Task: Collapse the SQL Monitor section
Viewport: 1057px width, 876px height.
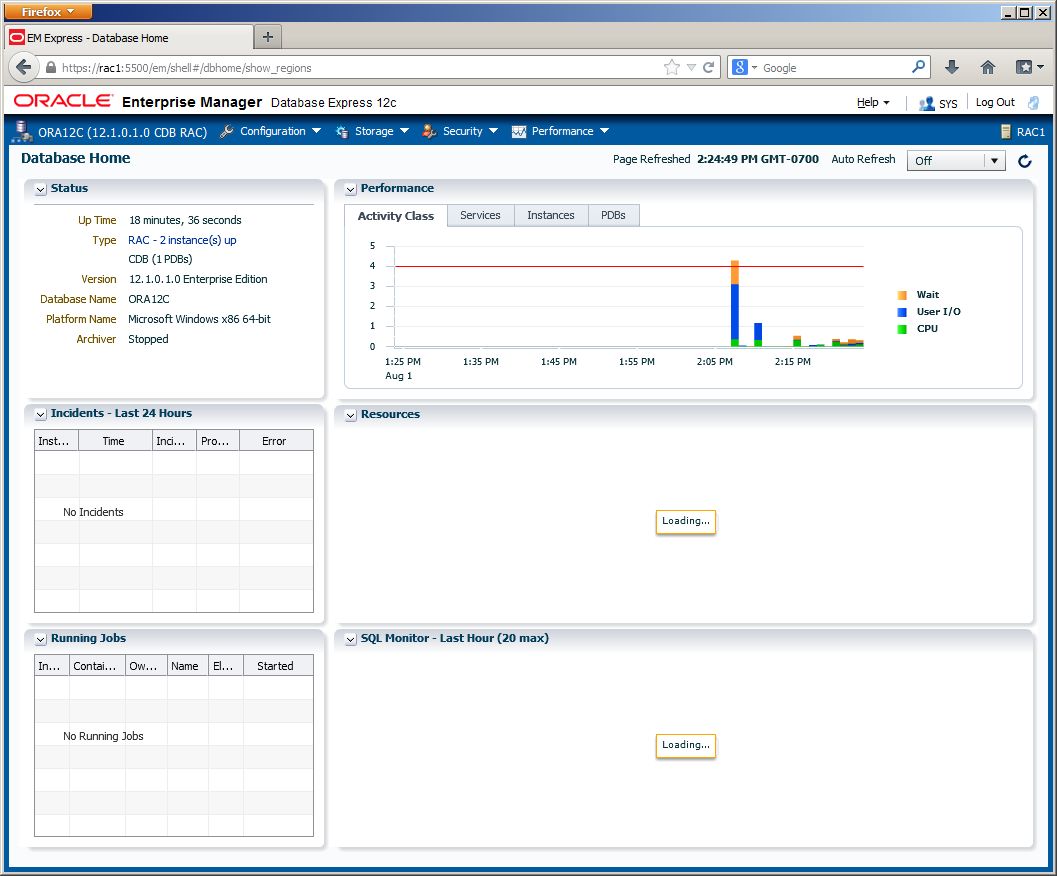Action: click(351, 639)
